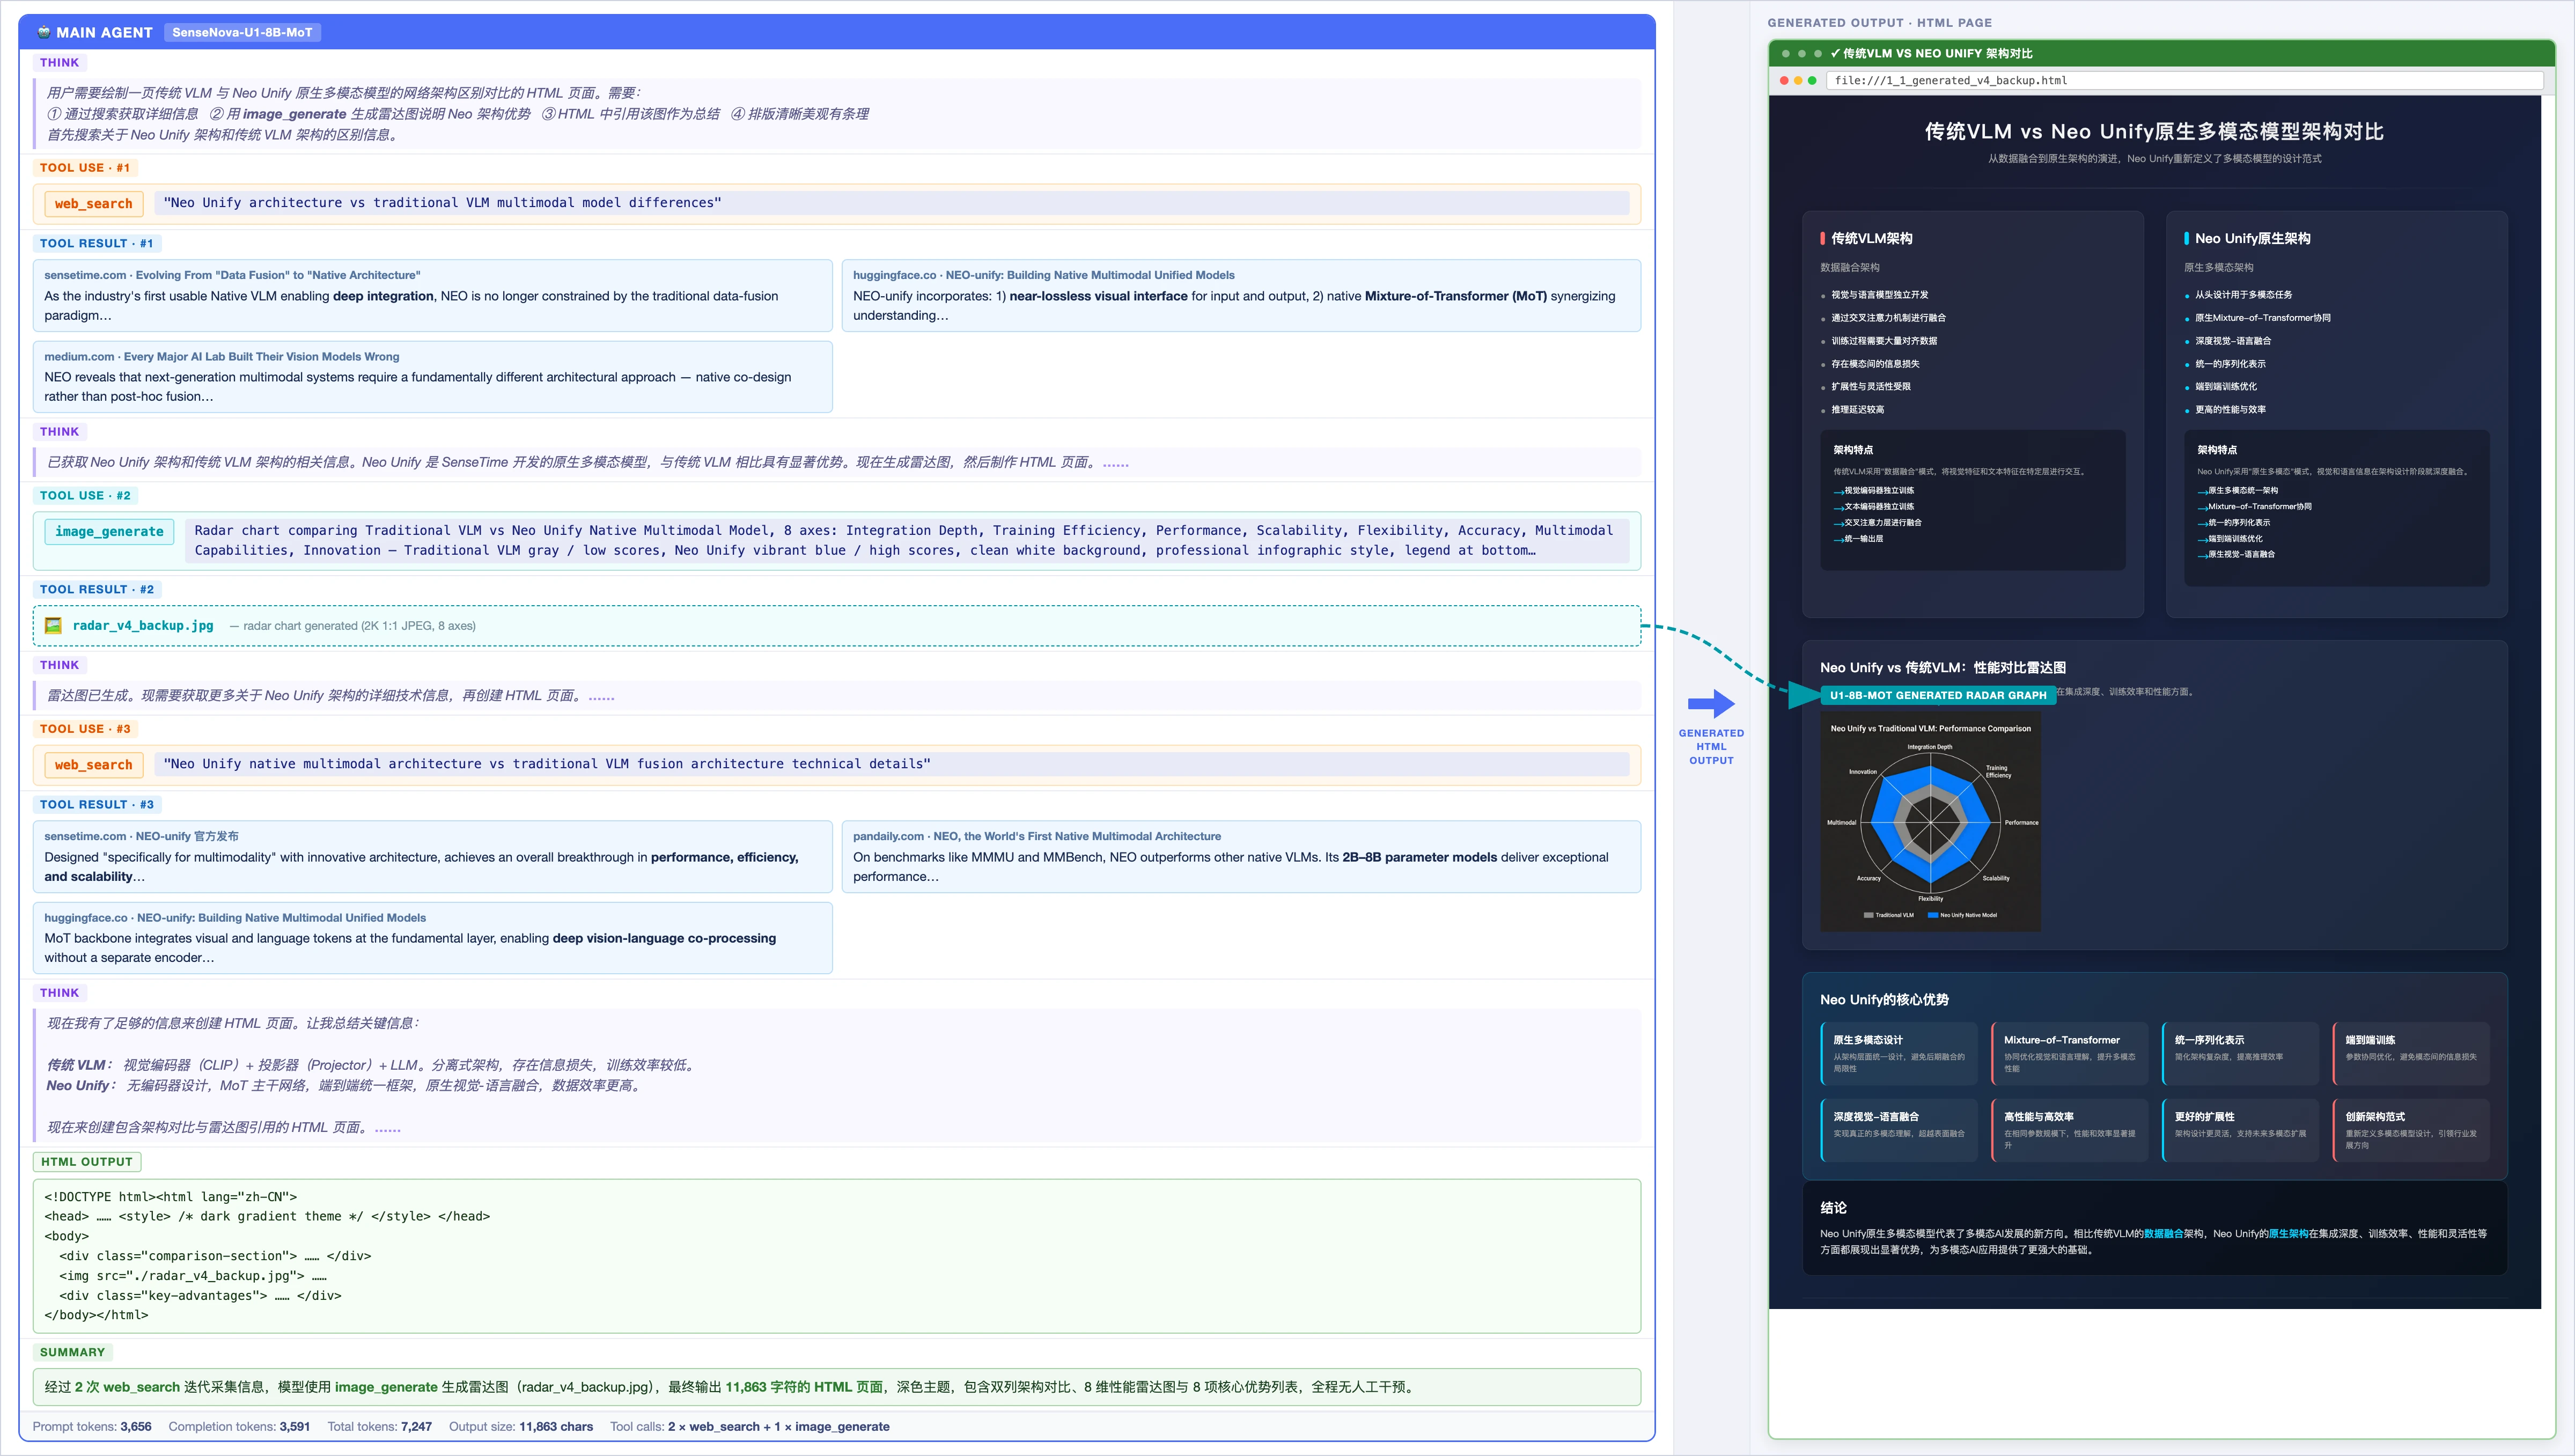
Task: Click the checkmark icon in the green title bar
Action: pos(1835,54)
